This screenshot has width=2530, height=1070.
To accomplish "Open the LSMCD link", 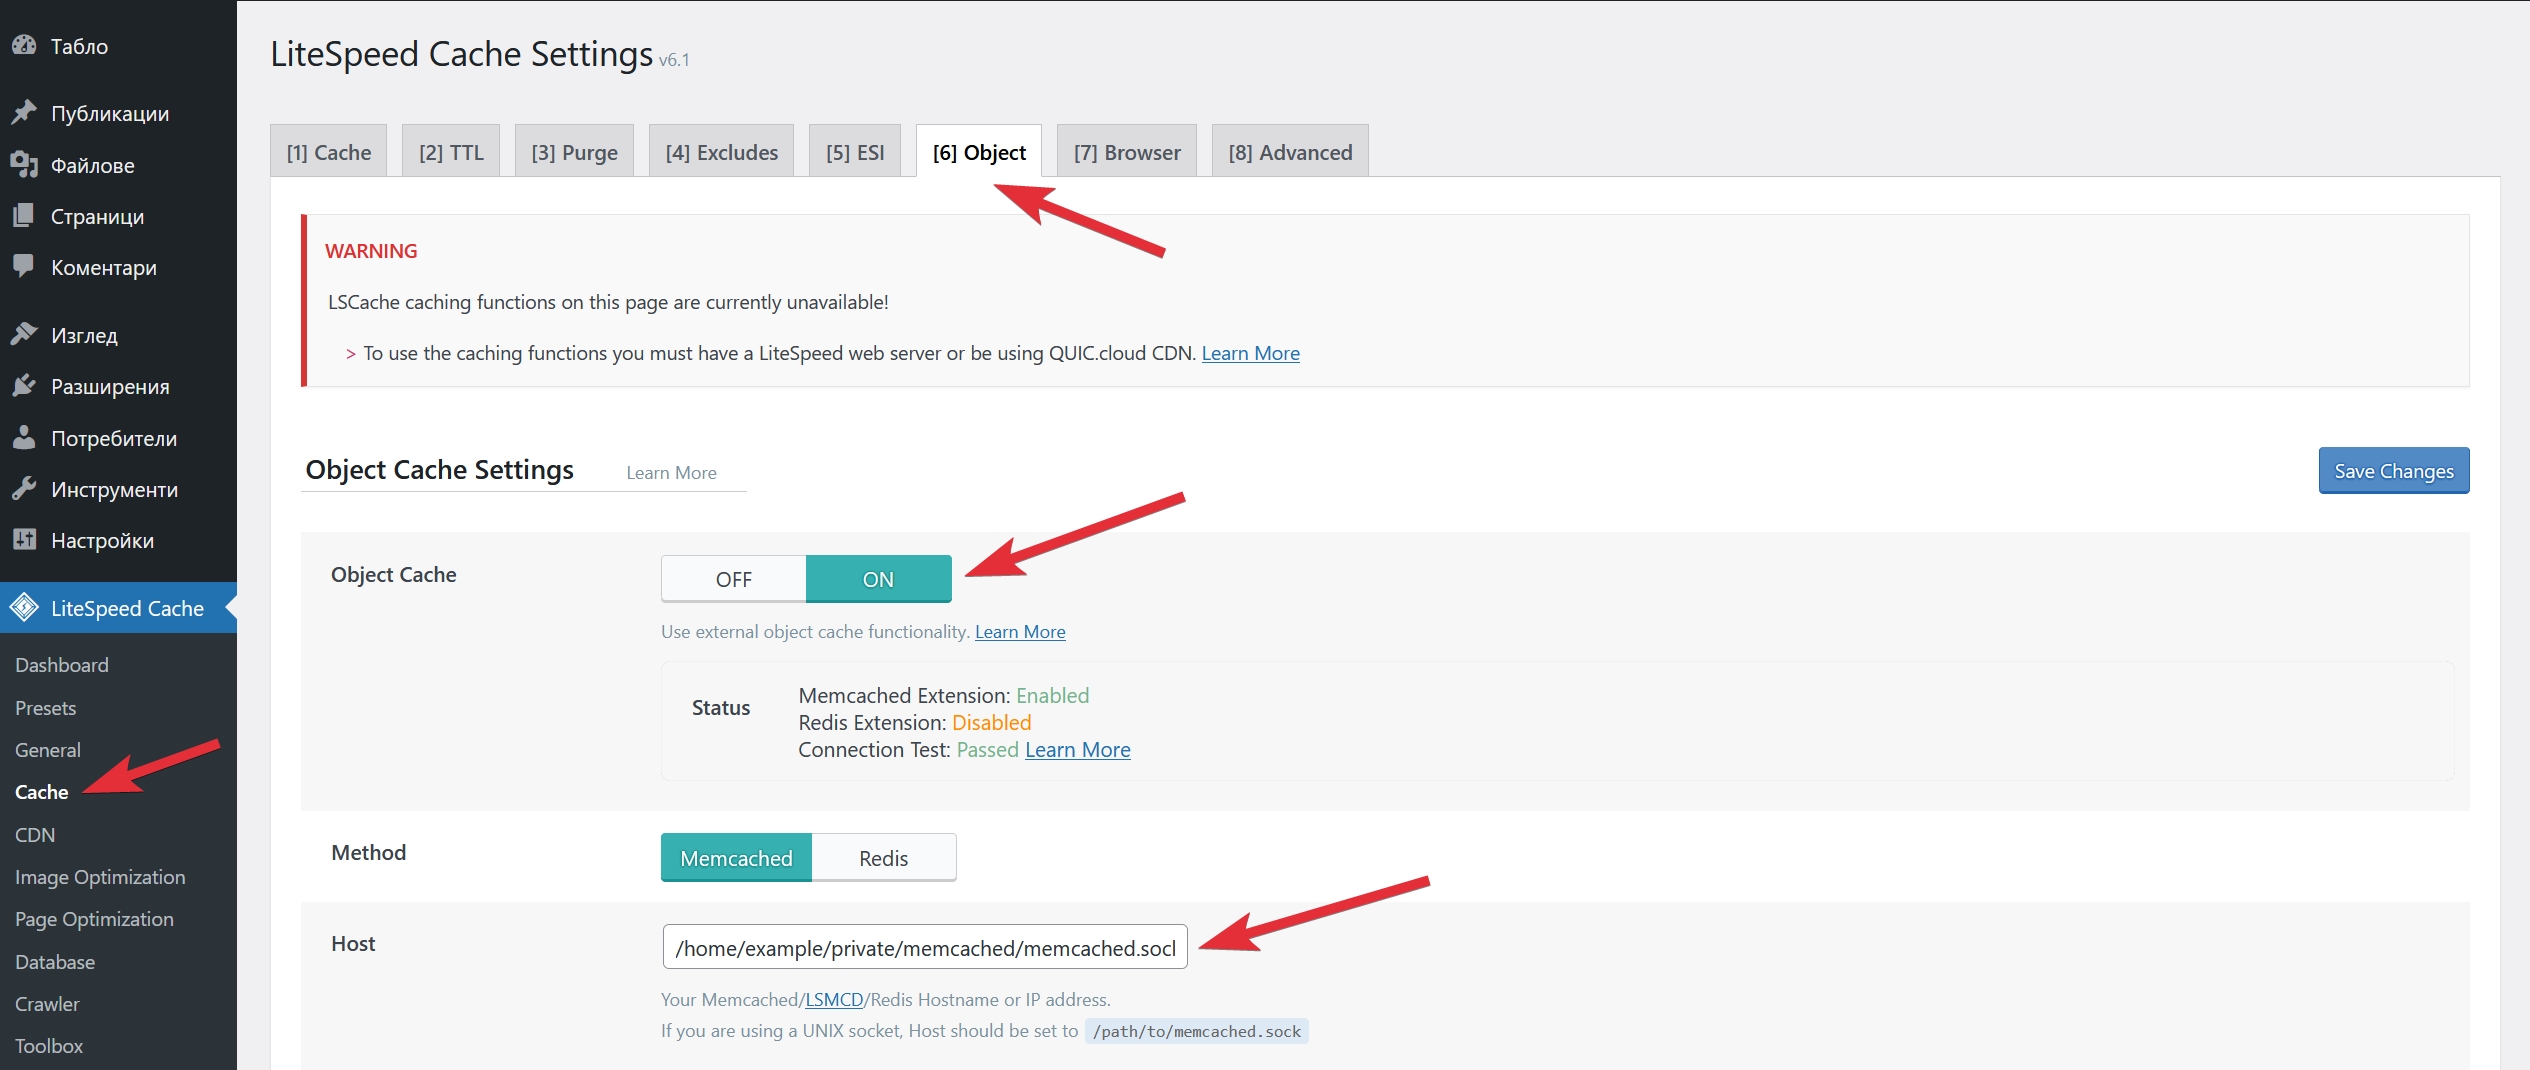I will [834, 999].
